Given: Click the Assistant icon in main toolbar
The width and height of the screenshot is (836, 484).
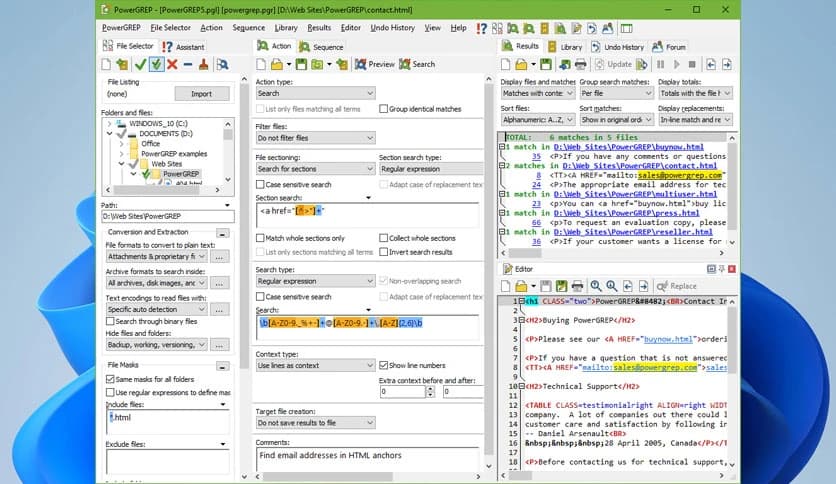Looking at the screenshot, I should click(x=481, y=28).
